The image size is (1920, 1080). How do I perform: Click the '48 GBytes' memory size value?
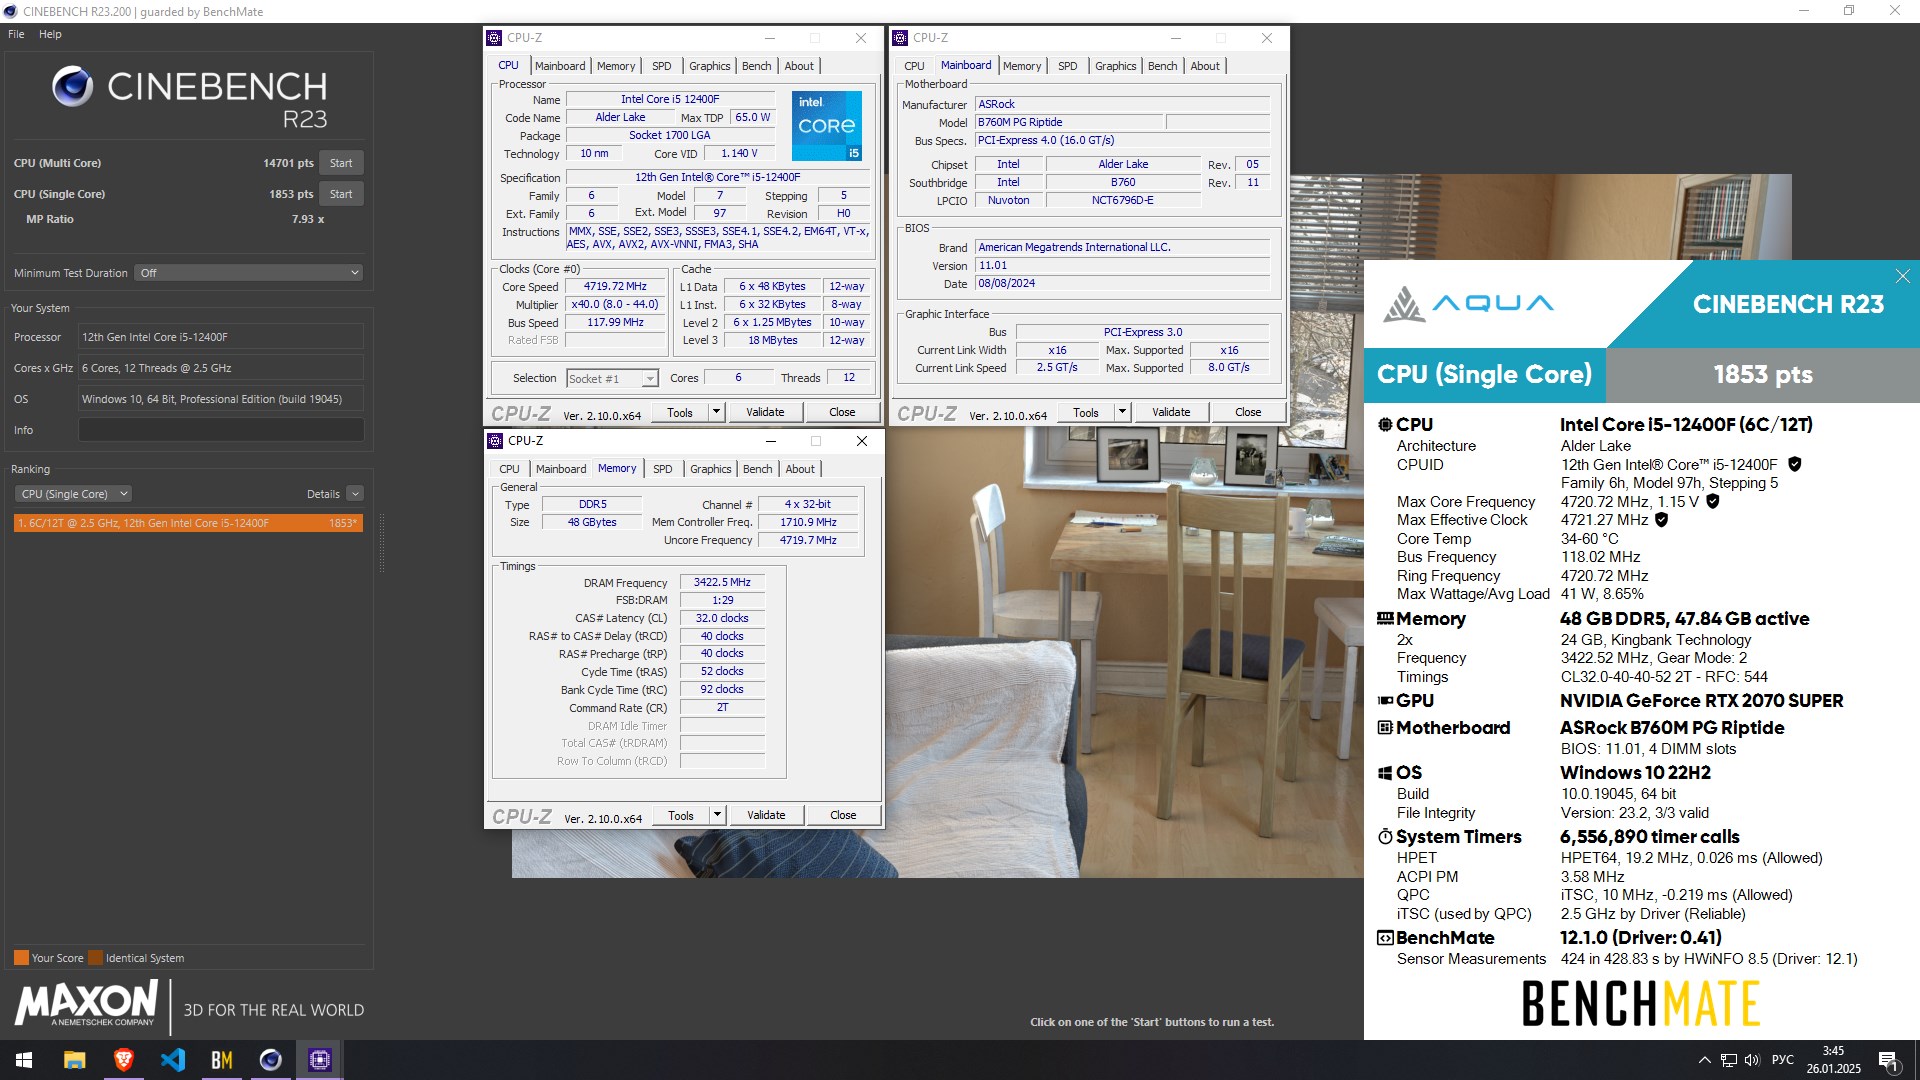pos(592,522)
